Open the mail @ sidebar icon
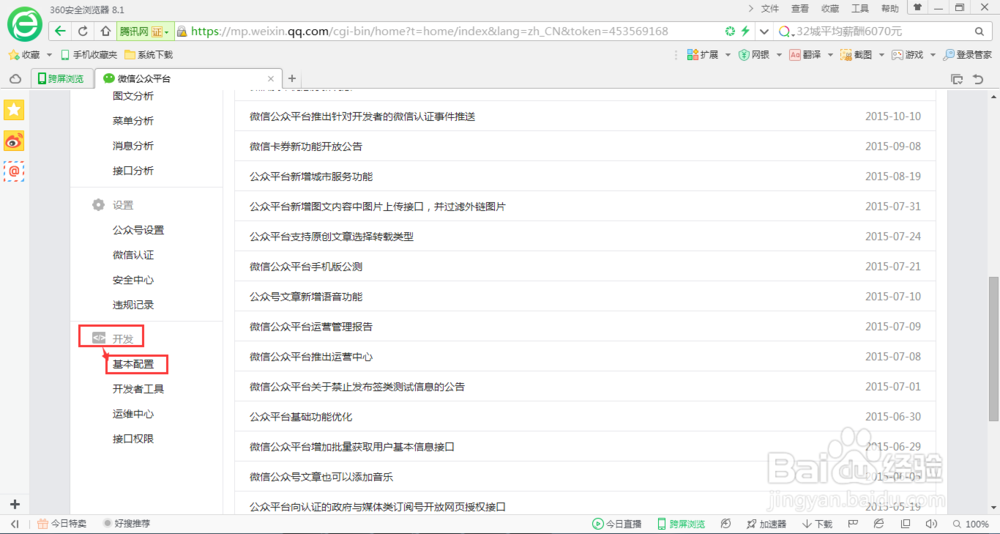 [x=14, y=171]
